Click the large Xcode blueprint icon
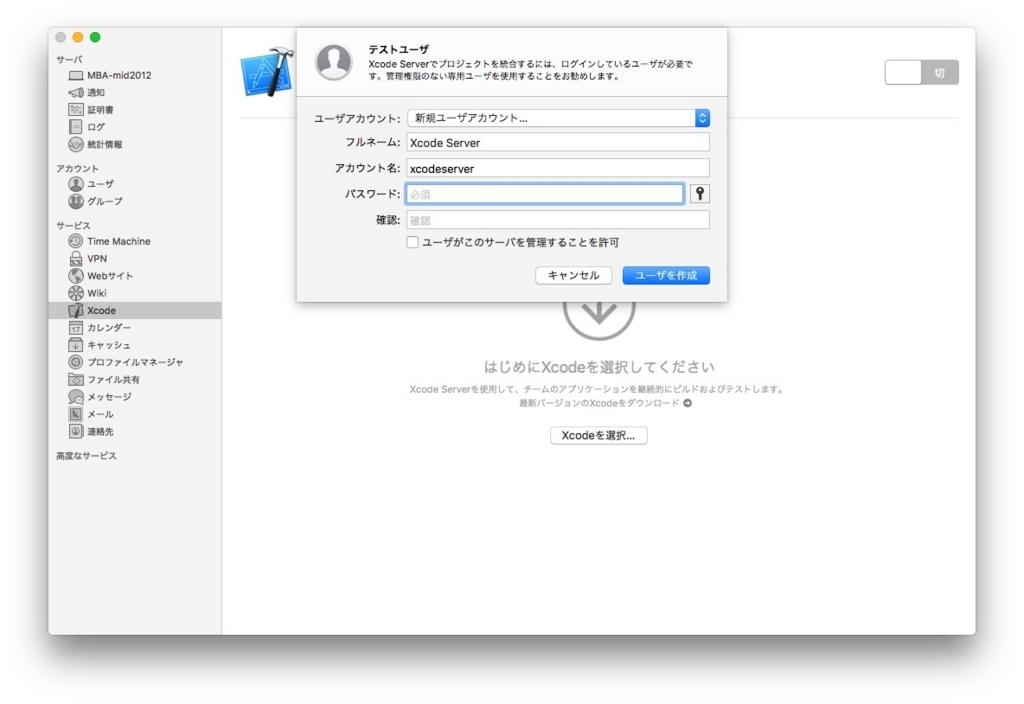 tap(267, 72)
